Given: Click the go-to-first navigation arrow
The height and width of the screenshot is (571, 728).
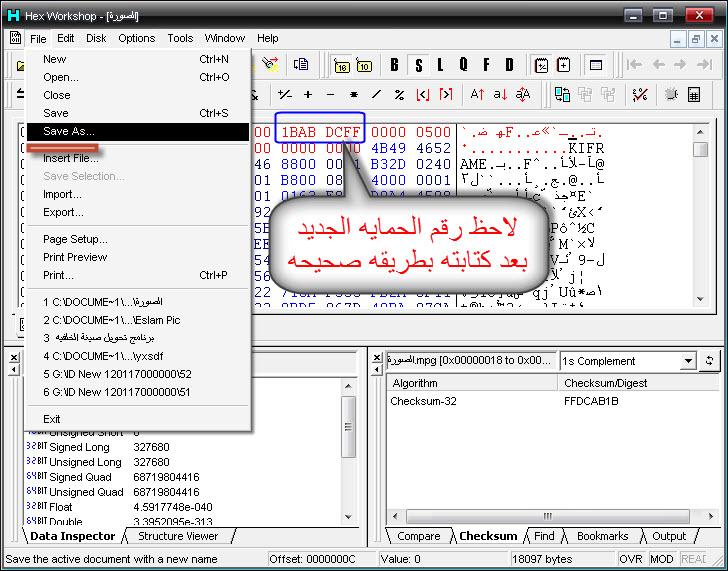Looking at the screenshot, I should 634,65.
